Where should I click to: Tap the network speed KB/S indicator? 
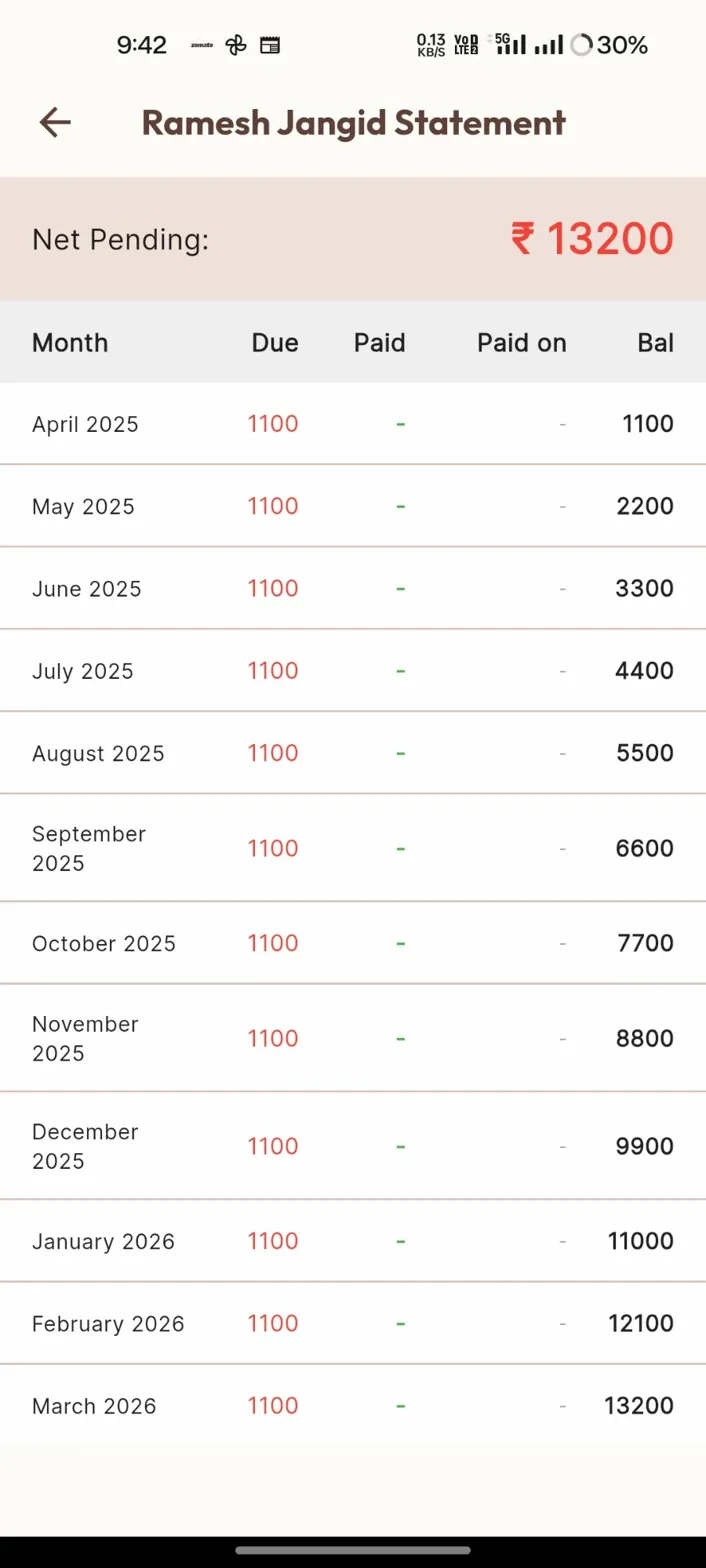pos(431,45)
